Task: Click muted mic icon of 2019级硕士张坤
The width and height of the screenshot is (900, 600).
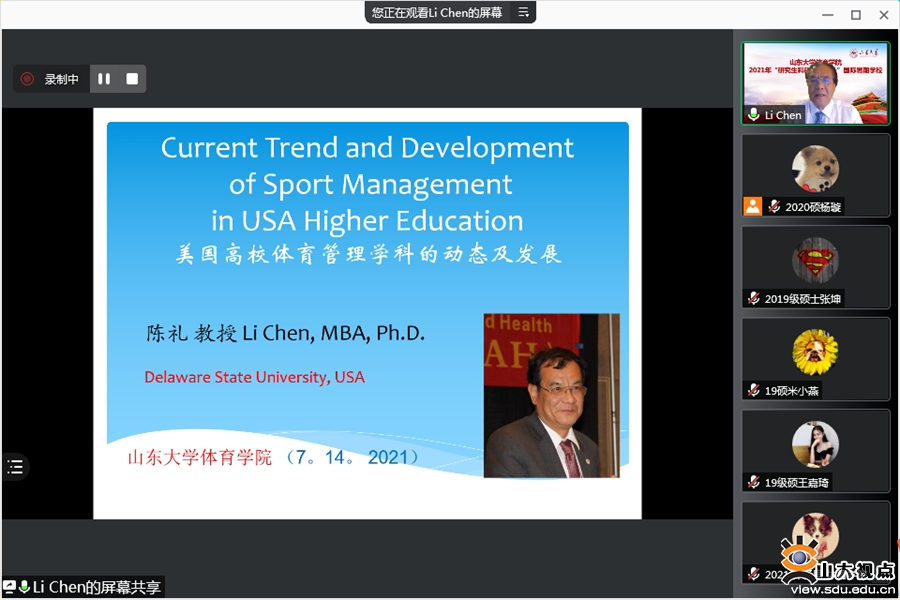Action: click(754, 299)
